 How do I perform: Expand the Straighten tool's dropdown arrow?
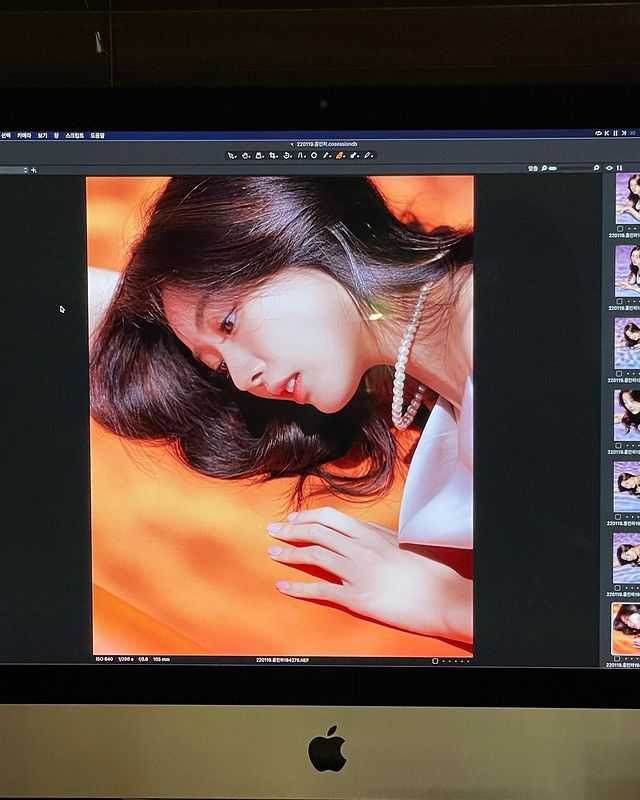291,156
